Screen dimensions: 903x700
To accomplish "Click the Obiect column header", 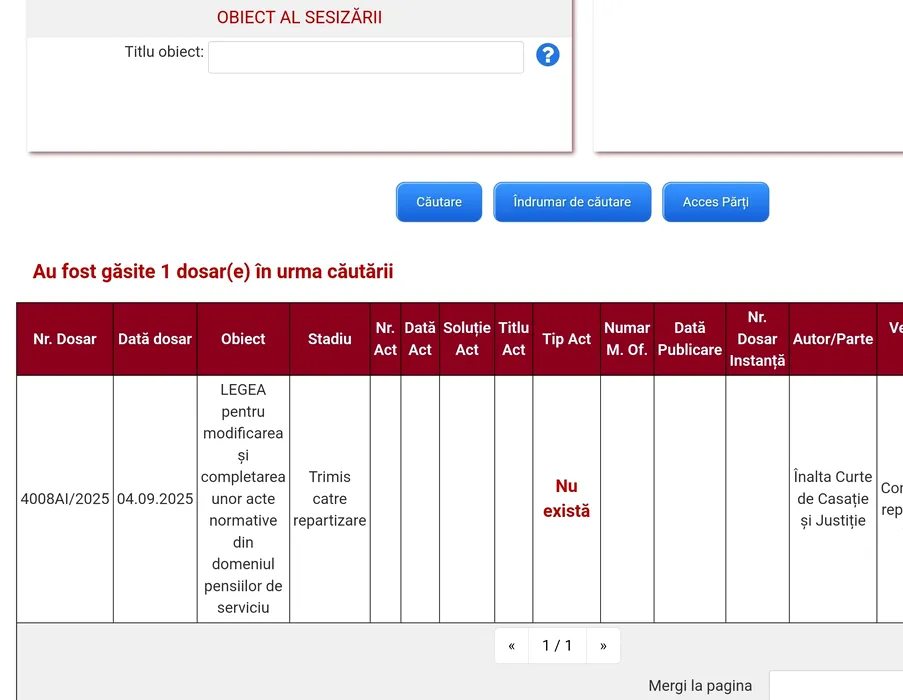I will point(243,339).
